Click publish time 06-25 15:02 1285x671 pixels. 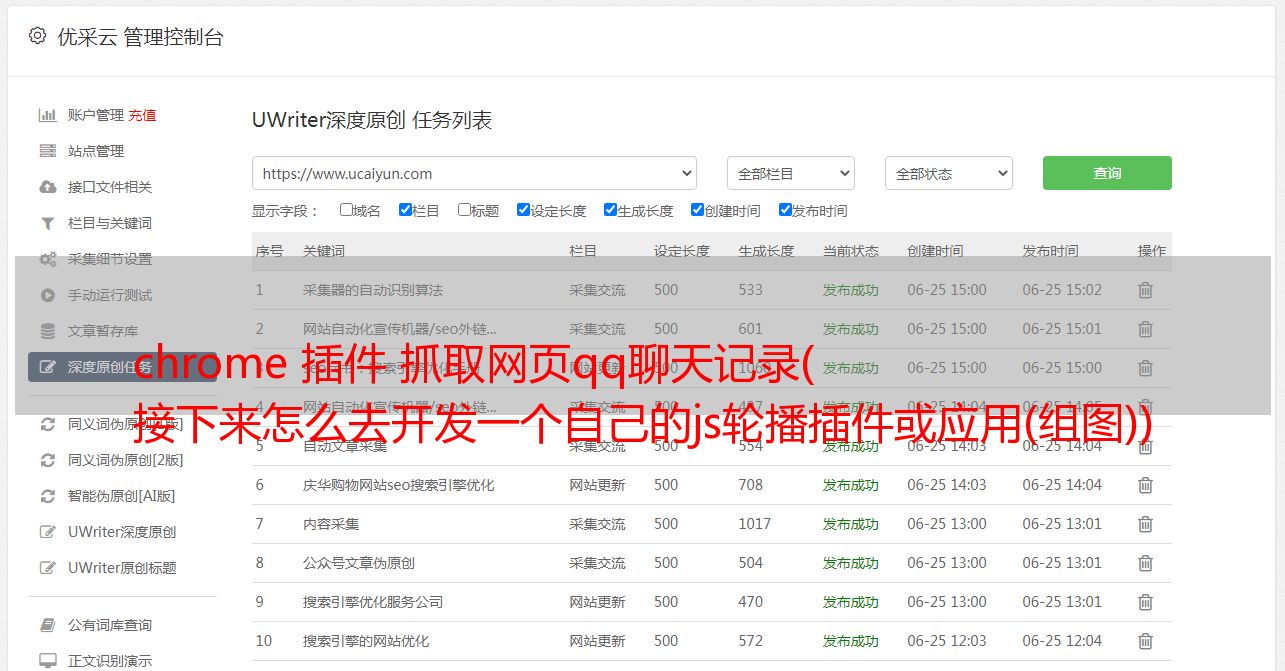[1062, 290]
